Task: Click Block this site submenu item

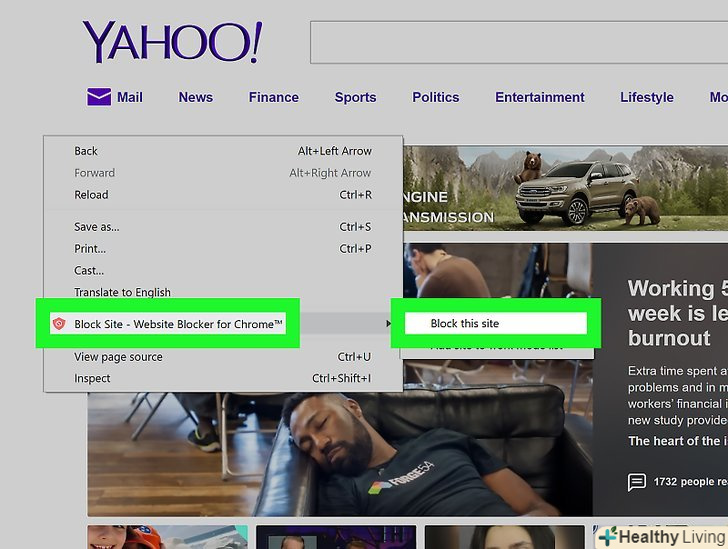Action: 465,324
